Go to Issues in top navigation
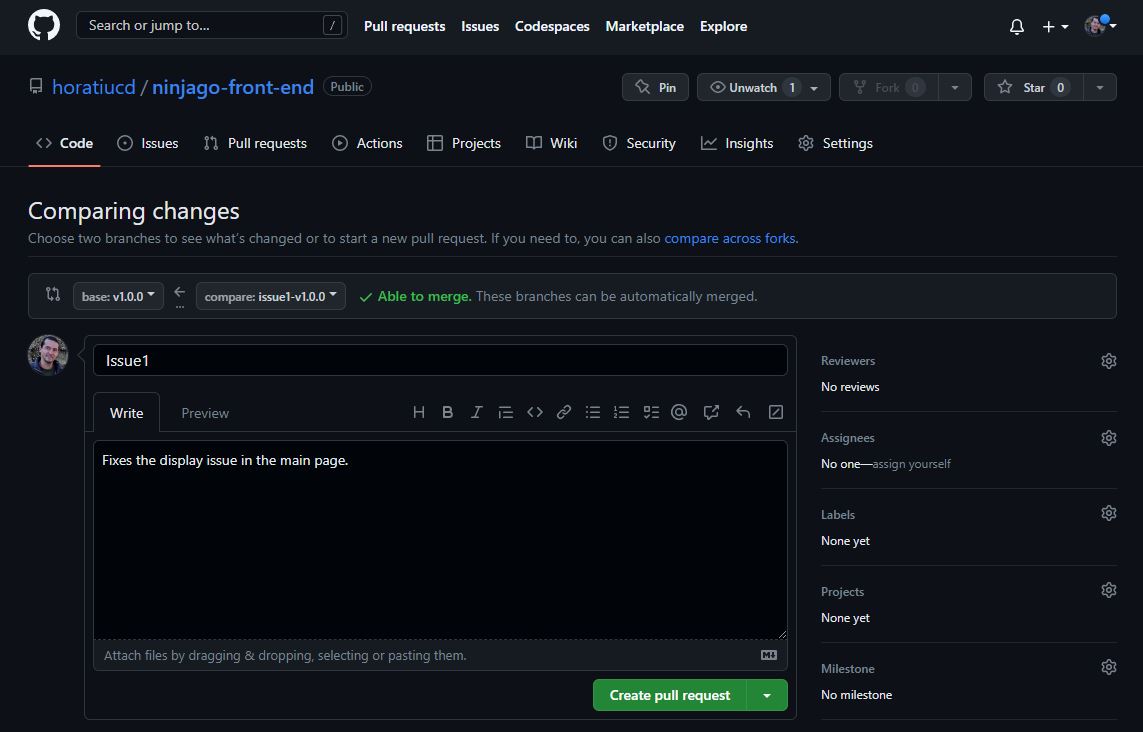Screen dimensions: 1143x732 [x=480, y=26]
